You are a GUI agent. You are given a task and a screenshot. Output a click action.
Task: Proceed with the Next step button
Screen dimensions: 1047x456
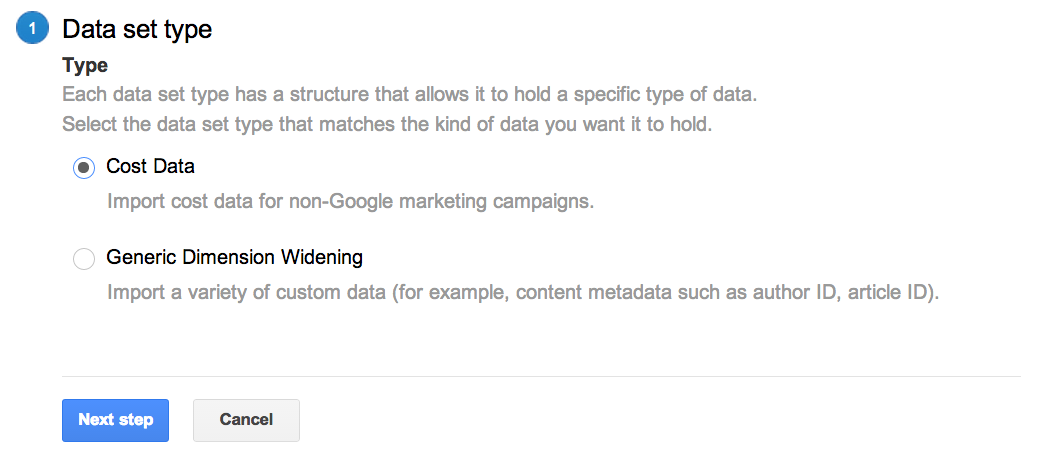coord(116,420)
